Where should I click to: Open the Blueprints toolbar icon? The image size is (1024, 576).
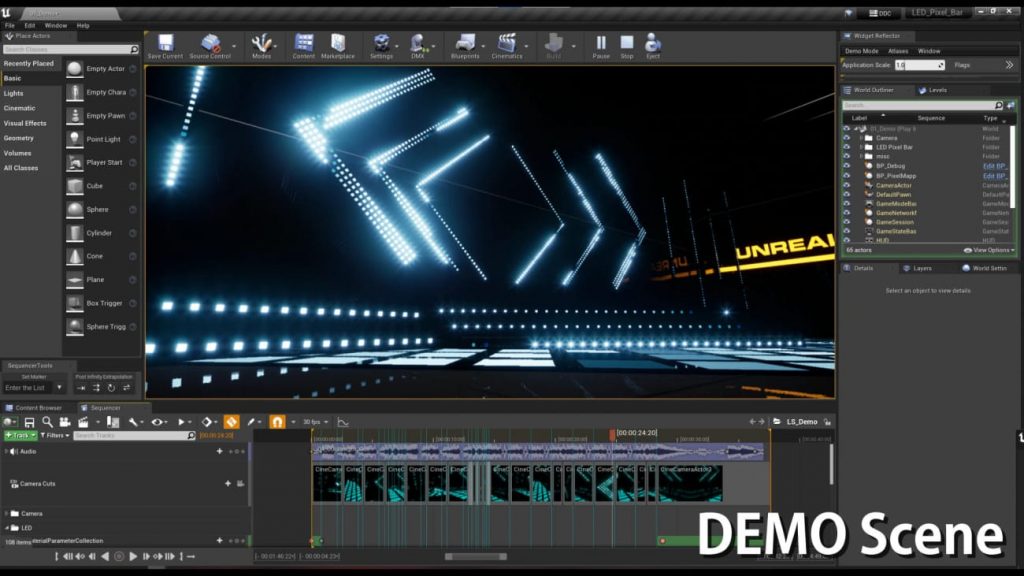(x=465, y=43)
